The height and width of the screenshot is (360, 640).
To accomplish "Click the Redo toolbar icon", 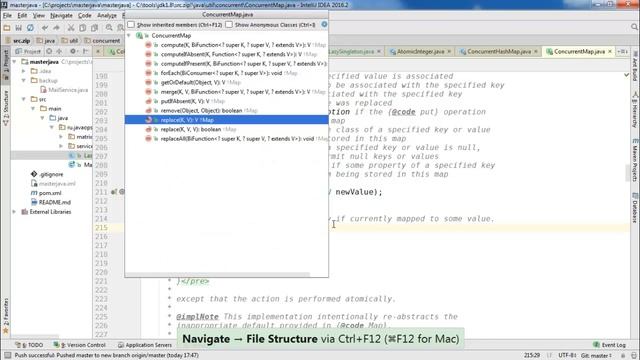I will coord(57,28).
